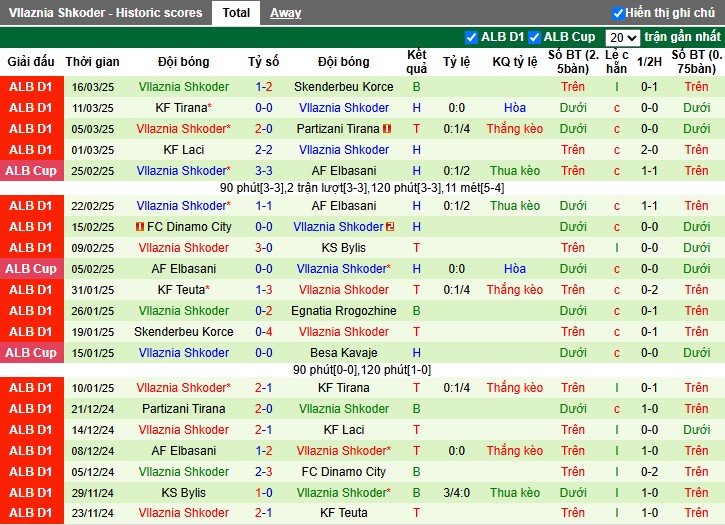The height and width of the screenshot is (525, 725).
Task: Click Besa Kavaje team name
Action: [344, 353]
